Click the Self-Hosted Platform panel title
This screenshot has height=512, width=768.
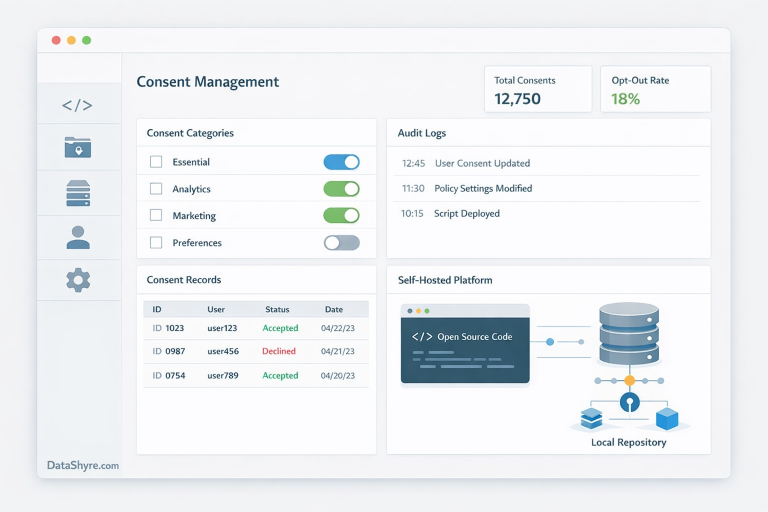tap(445, 280)
